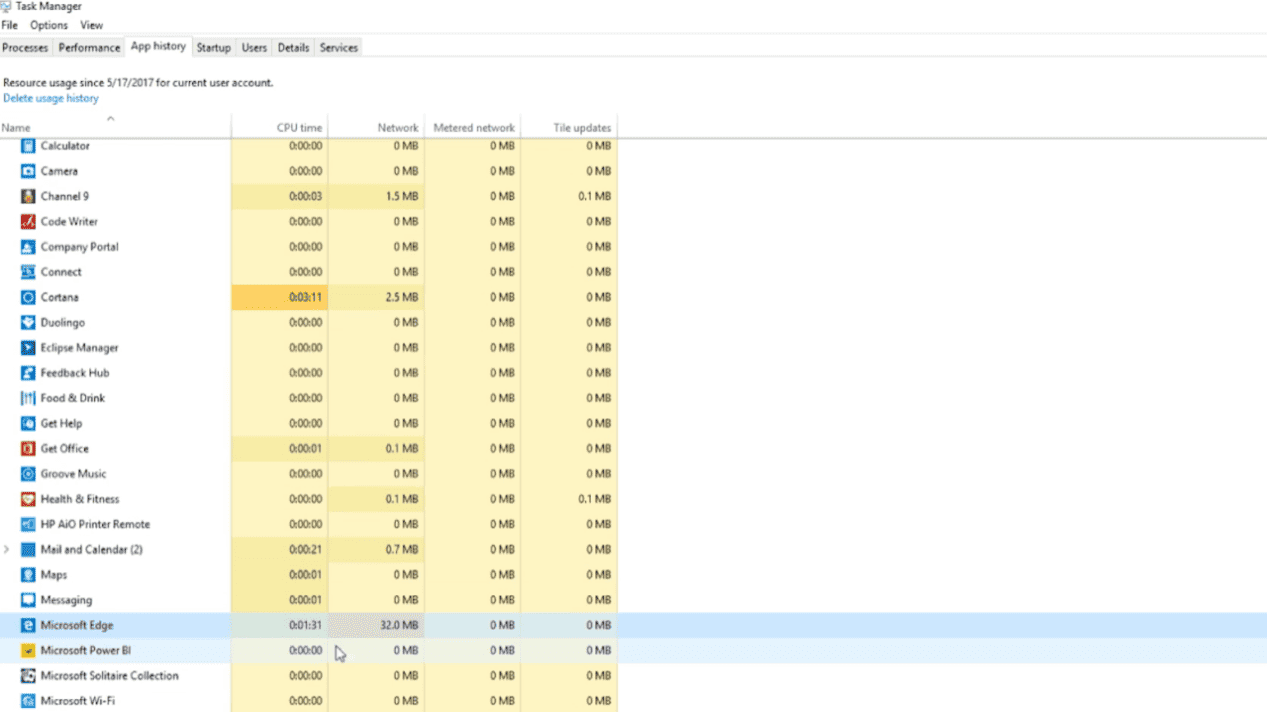This screenshot has height=712, width=1267.
Task: Click the Tile updates column header
Action: [x=581, y=128]
